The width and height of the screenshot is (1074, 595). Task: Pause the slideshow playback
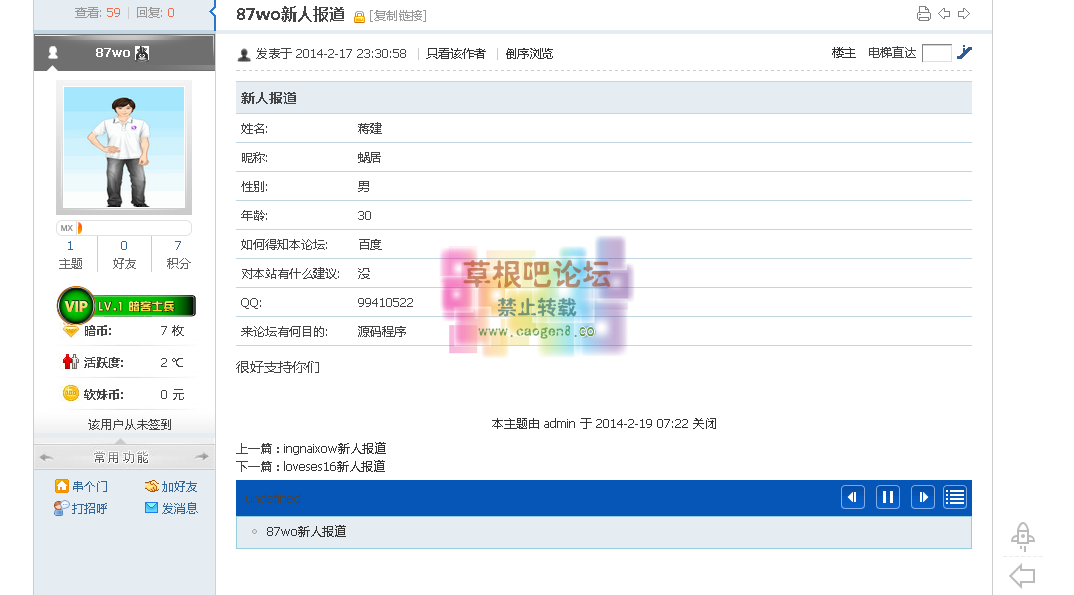(x=887, y=497)
